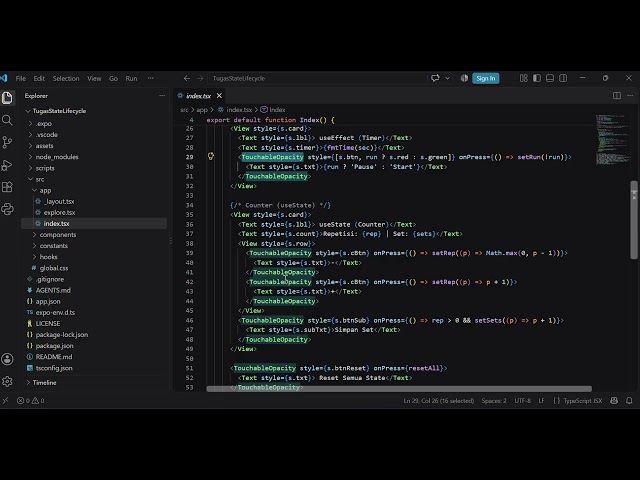This screenshot has height=480, width=640.
Task: Open the Manage gear icon
Action: pyautogui.click(x=7, y=381)
